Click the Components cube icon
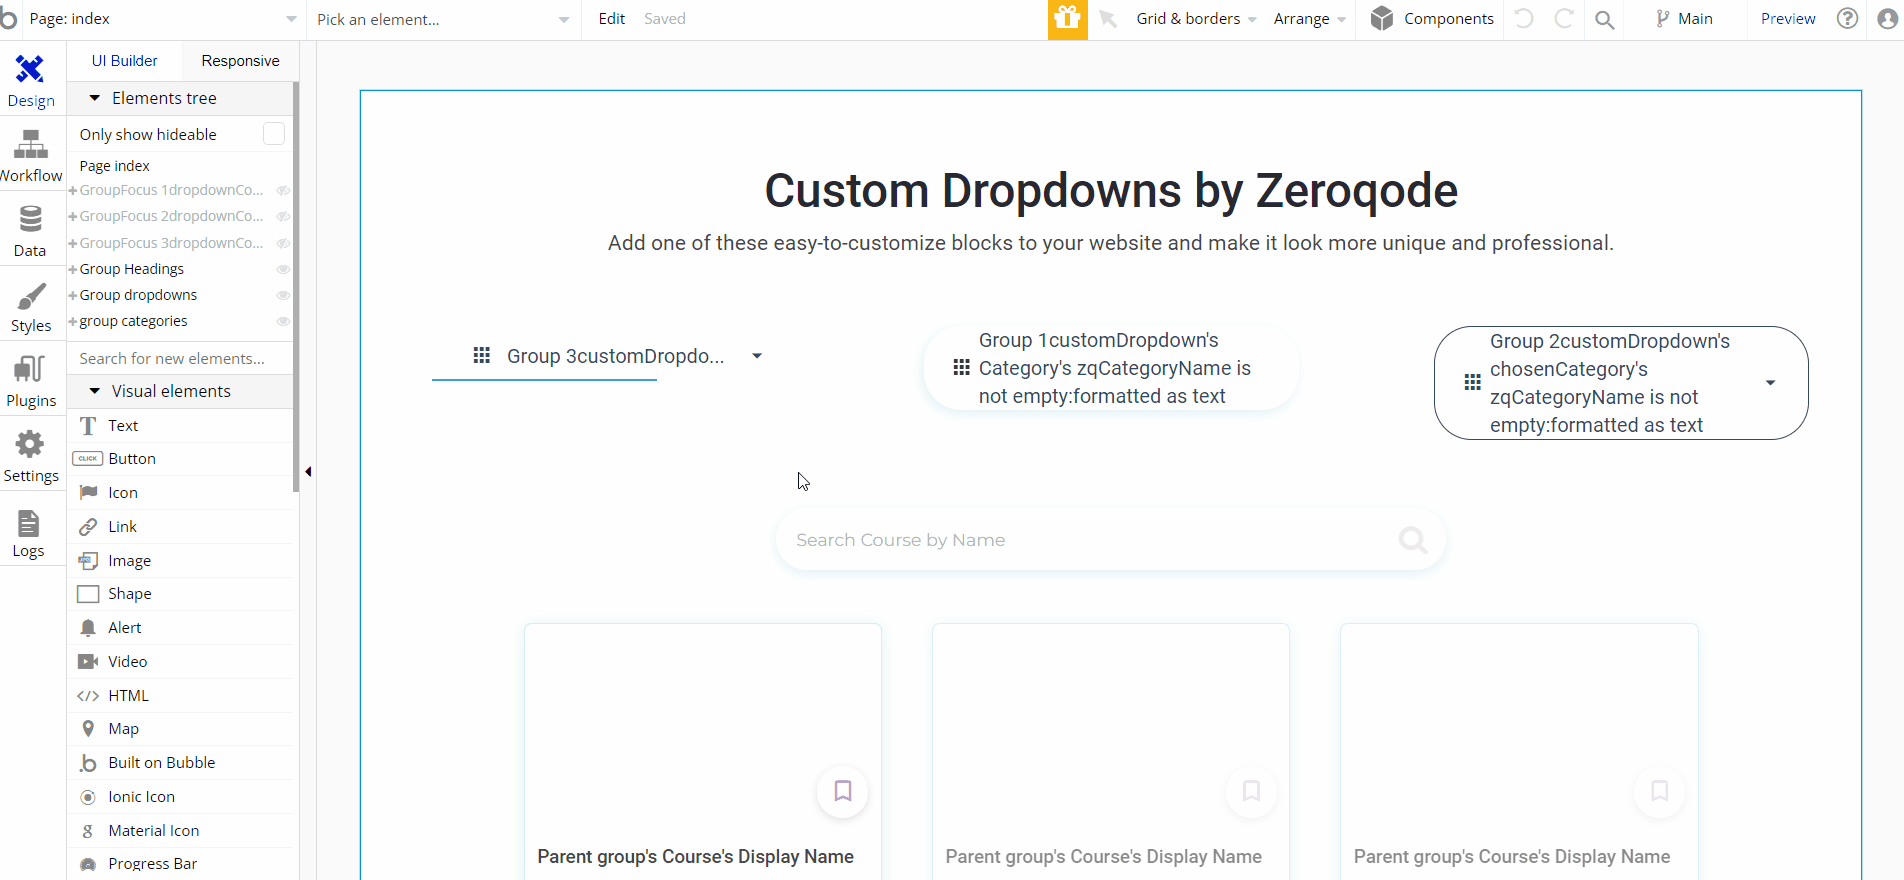The width and height of the screenshot is (1904, 880). (1382, 18)
